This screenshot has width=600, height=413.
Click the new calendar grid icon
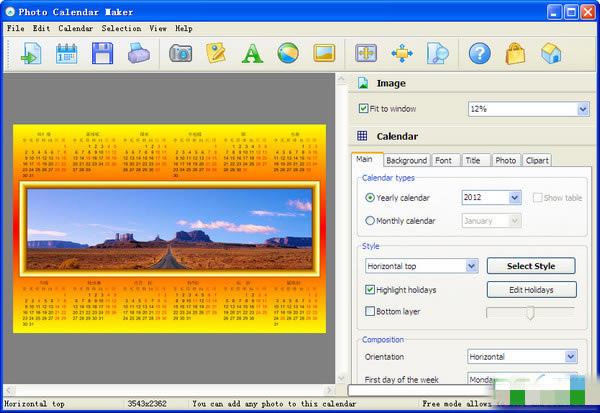point(66,54)
